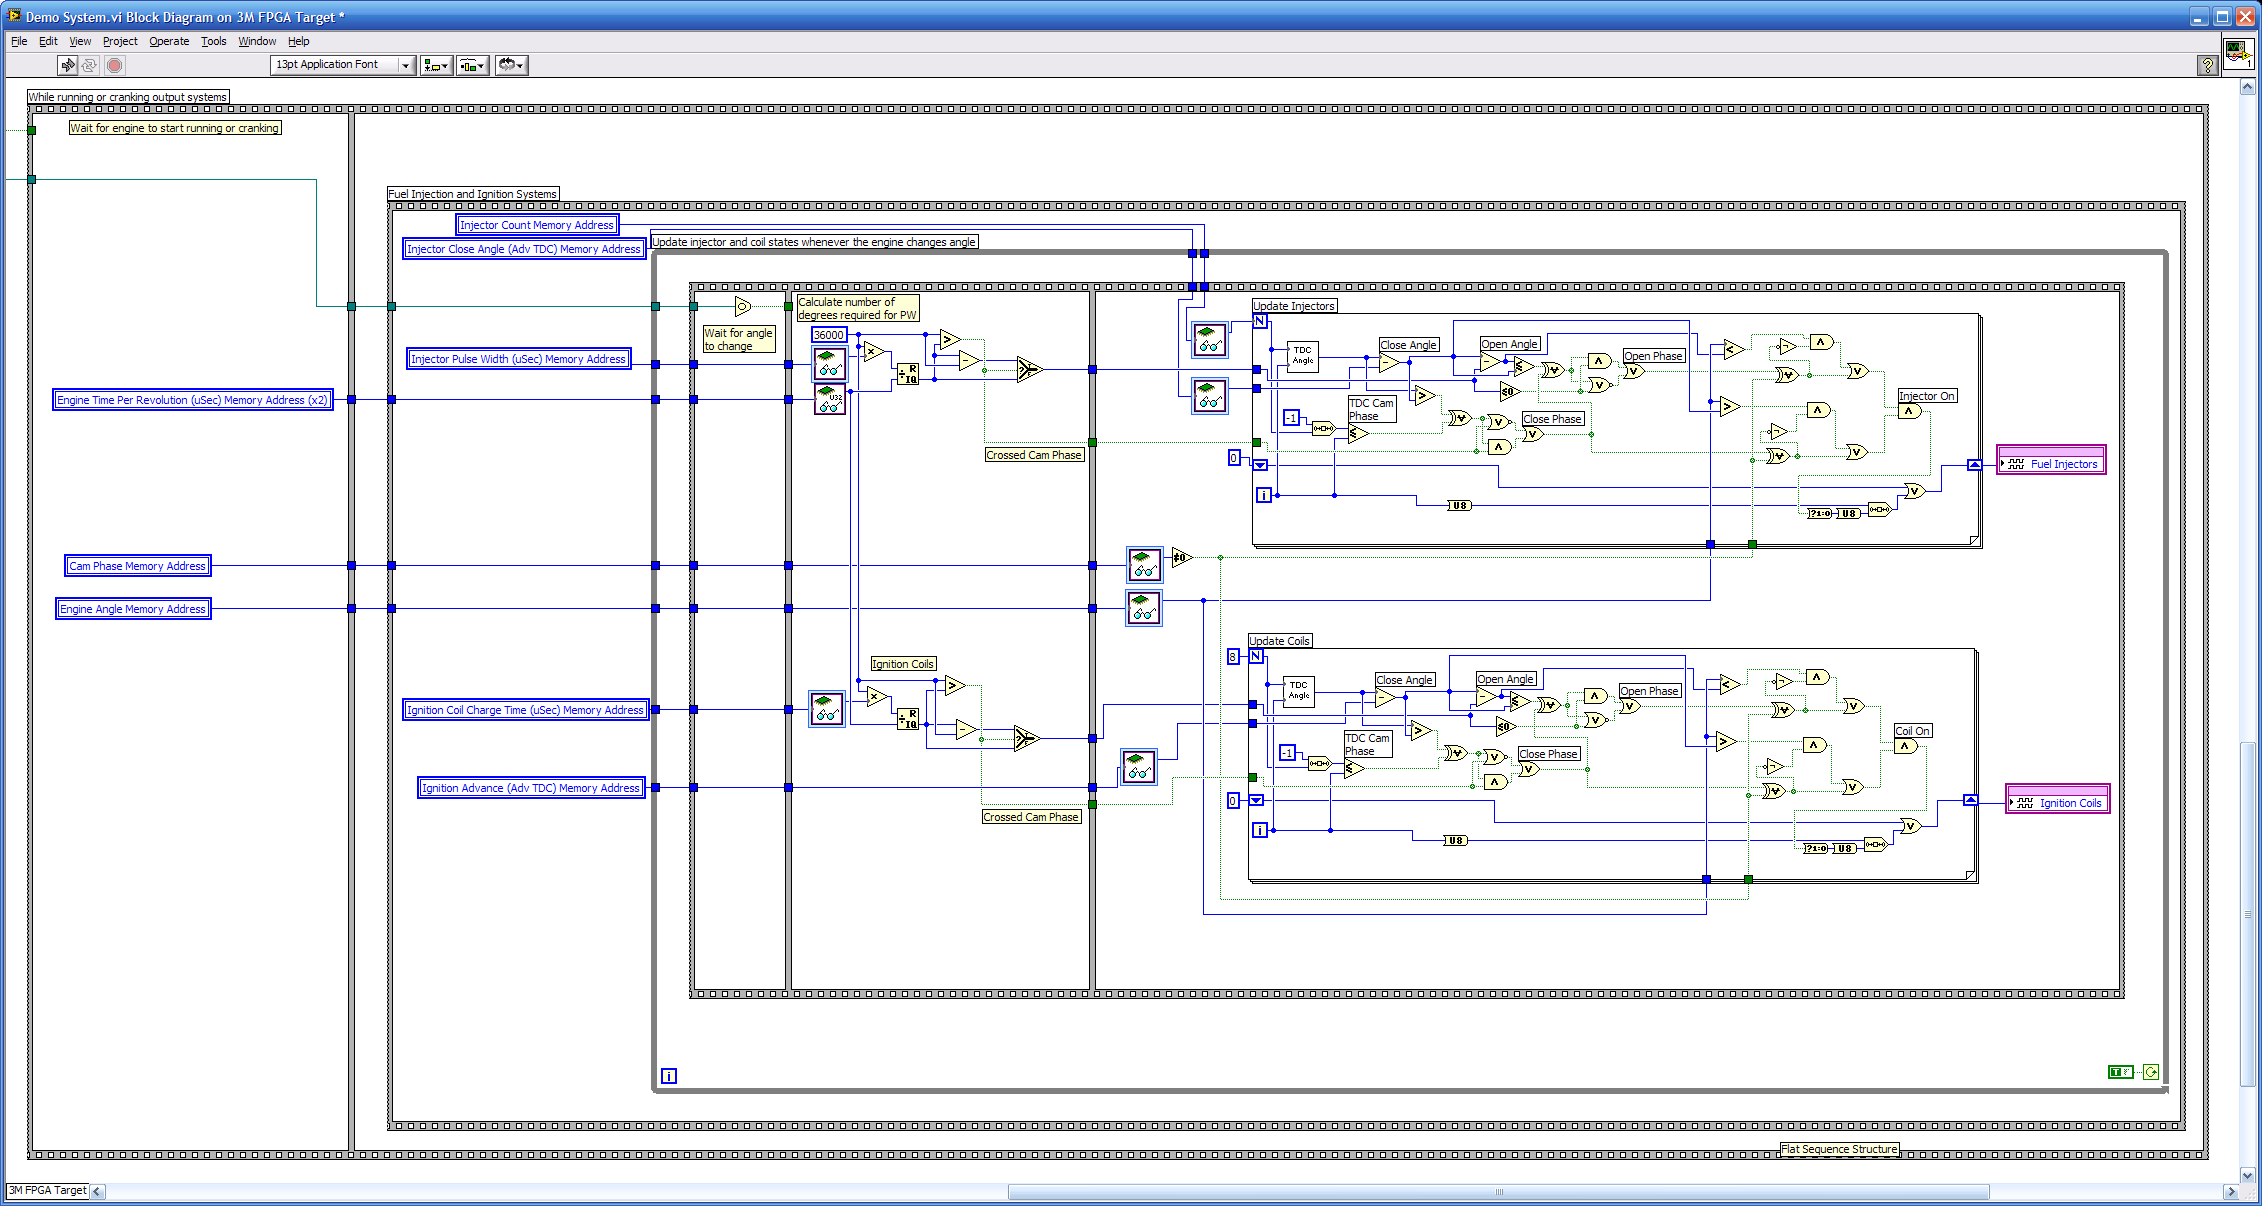Select the not-equal-to-zero node after Cam Phase read
Viewport: 2262px width, 1206px height.
(x=1182, y=557)
